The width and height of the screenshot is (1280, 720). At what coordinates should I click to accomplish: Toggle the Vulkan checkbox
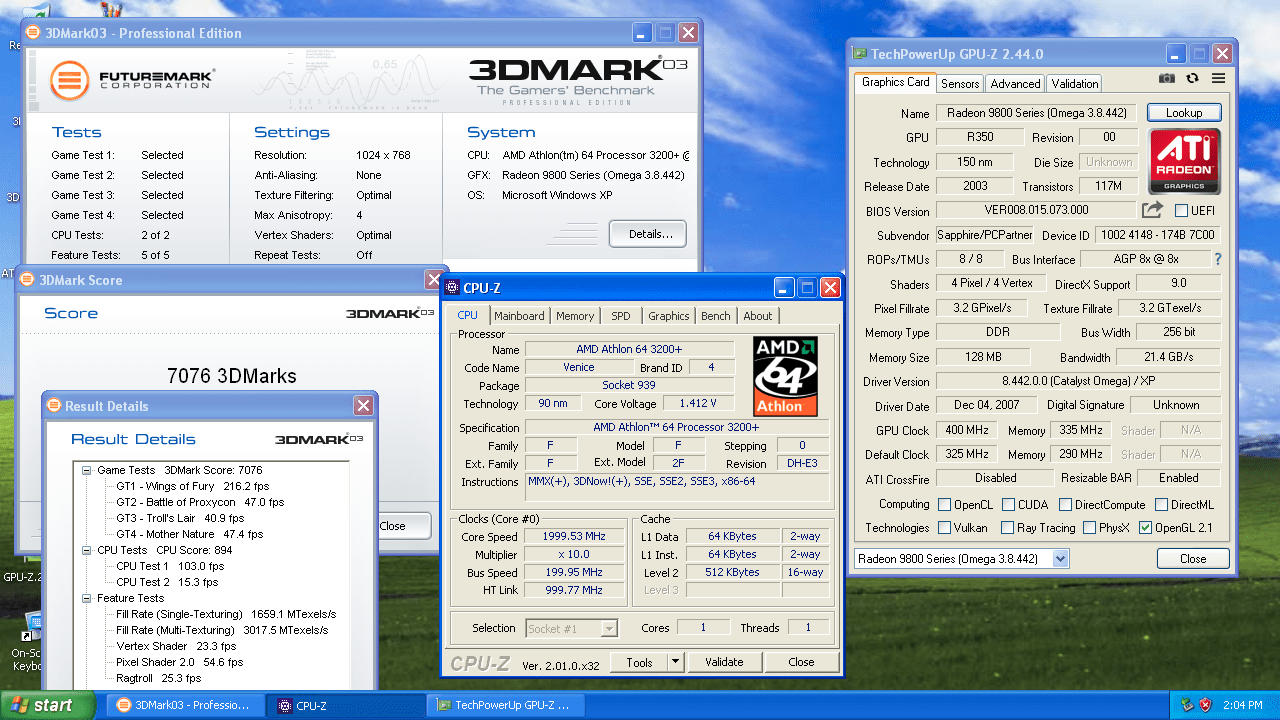point(945,528)
